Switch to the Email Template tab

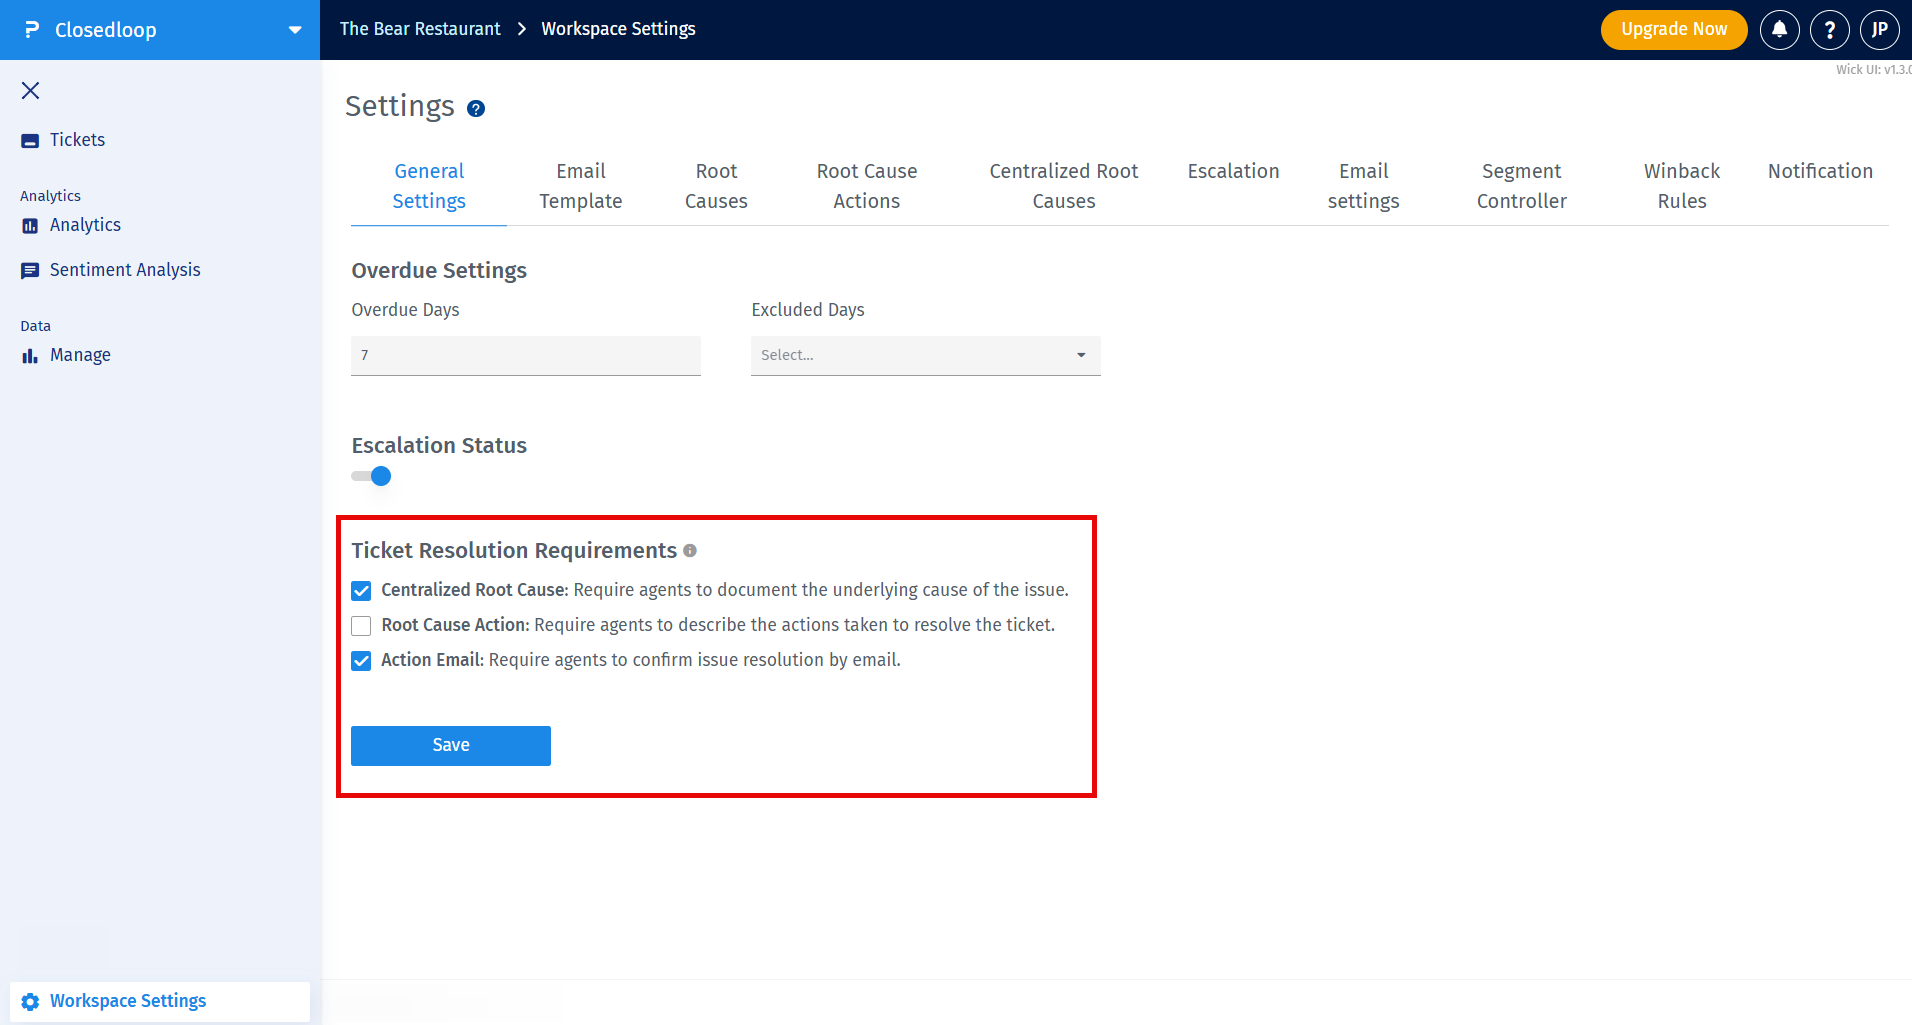(580, 186)
